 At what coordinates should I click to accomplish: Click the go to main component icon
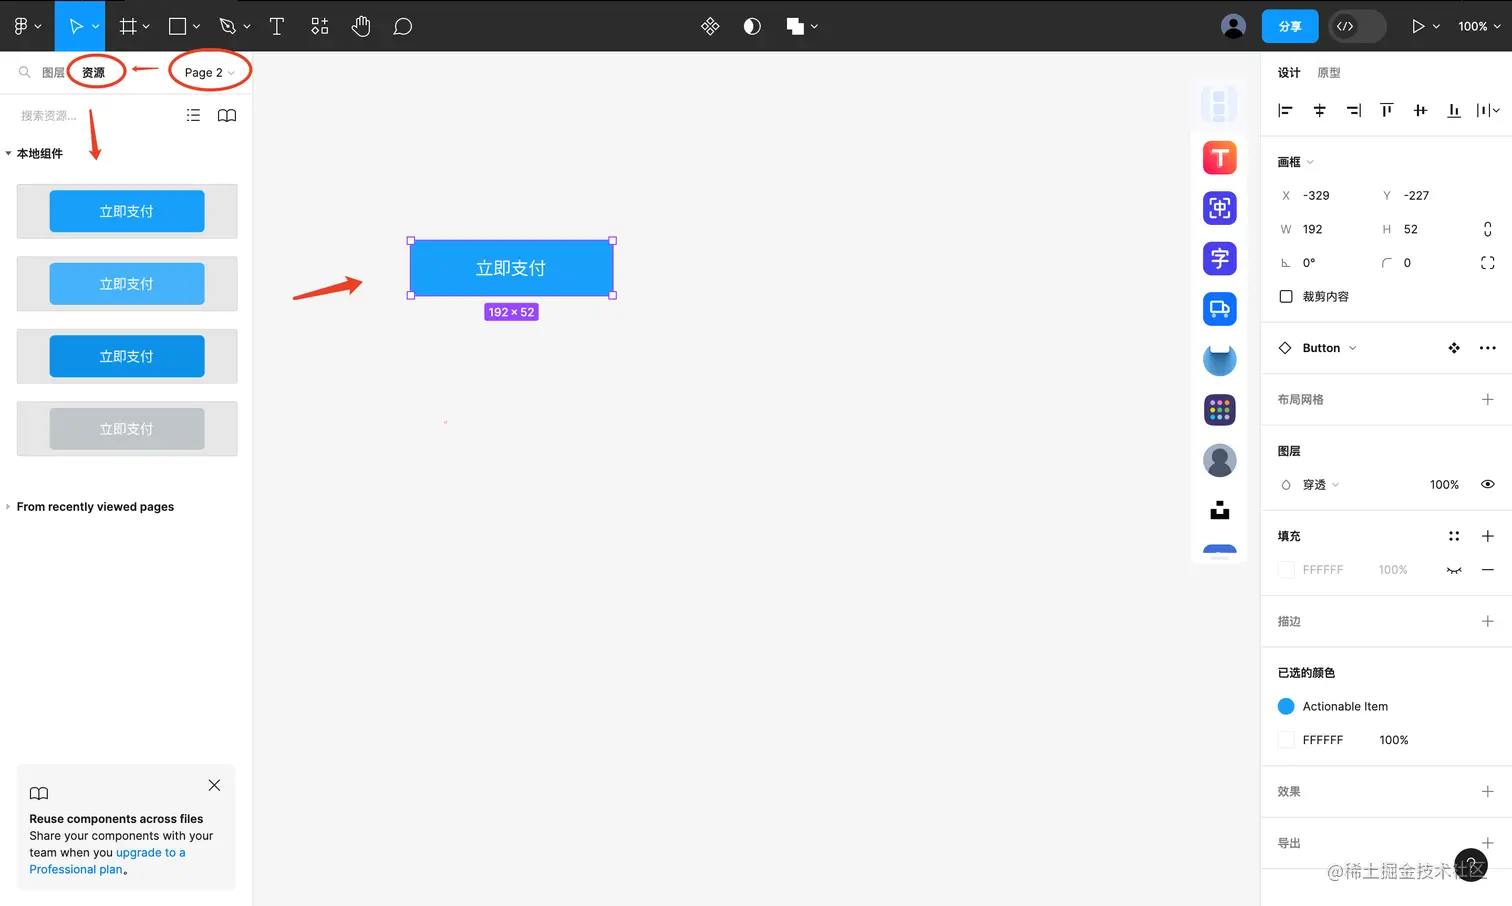(x=1454, y=348)
